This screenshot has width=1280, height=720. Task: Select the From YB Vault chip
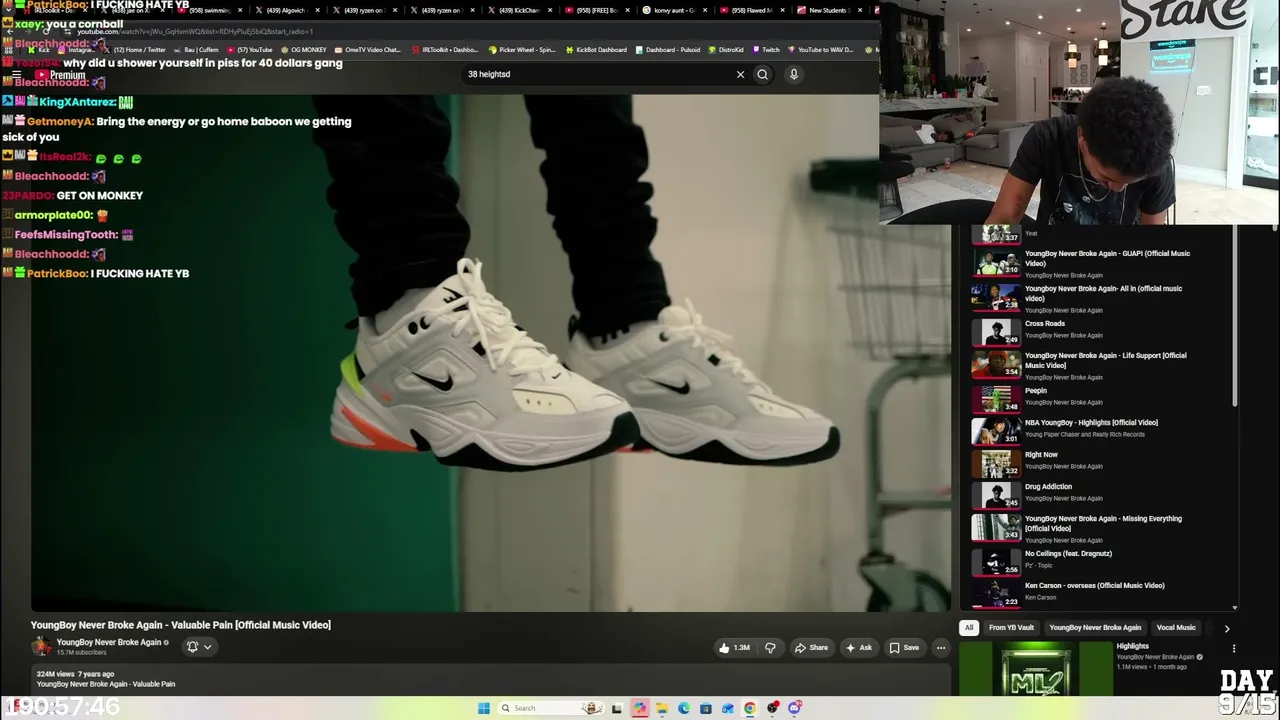click(x=1011, y=628)
